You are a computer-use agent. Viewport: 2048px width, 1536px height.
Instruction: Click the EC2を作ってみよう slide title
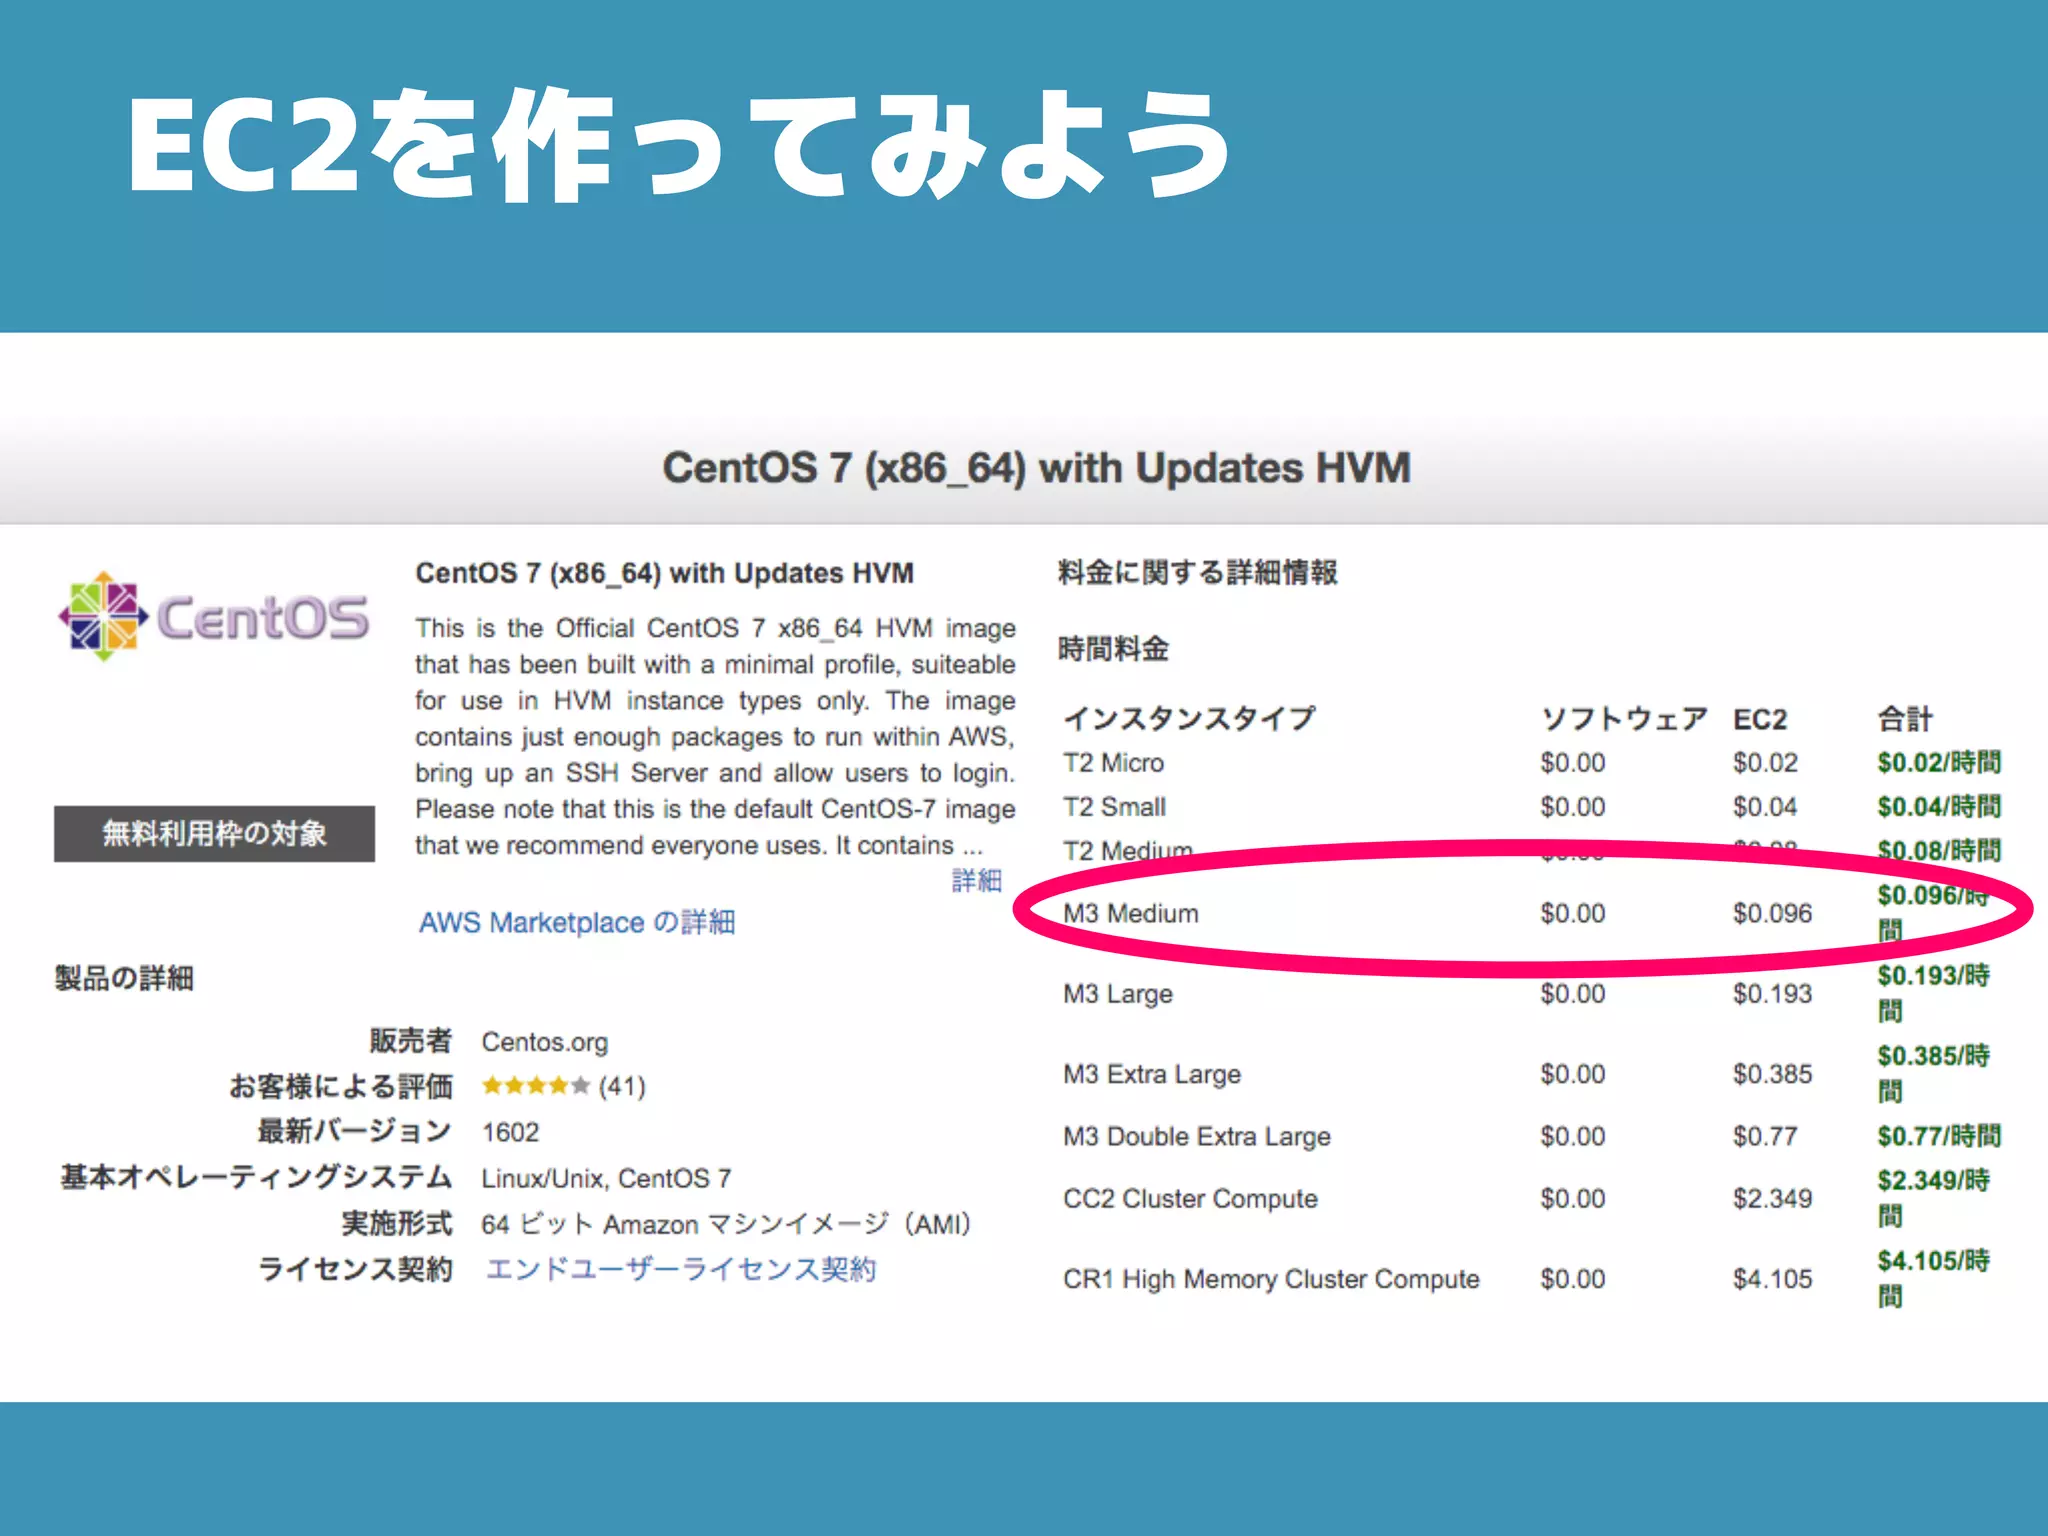tap(680, 145)
